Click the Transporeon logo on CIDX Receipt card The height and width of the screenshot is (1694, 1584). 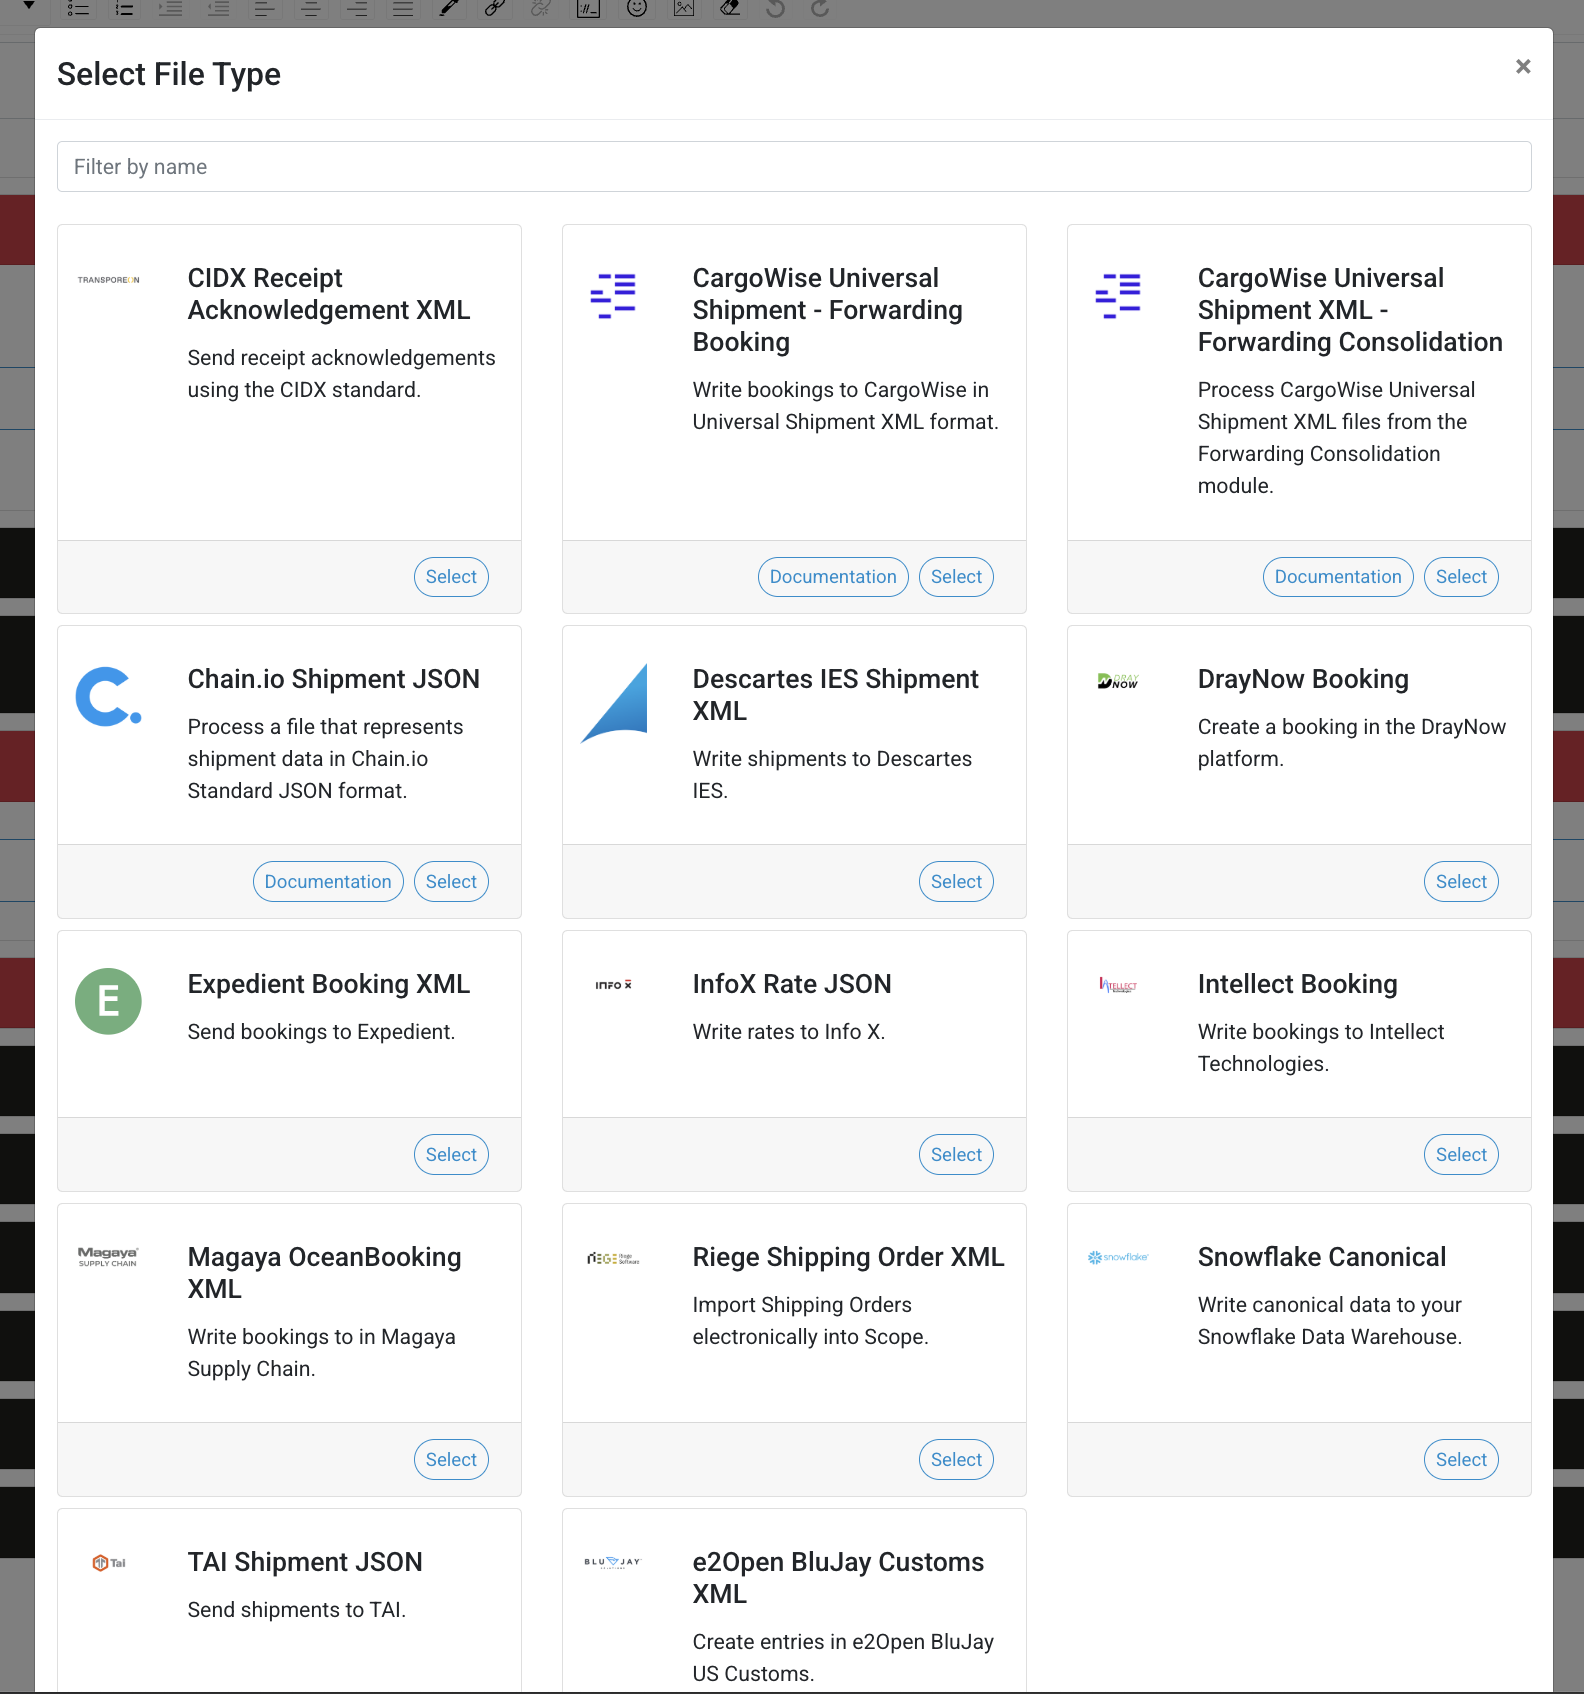pyautogui.click(x=108, y=280)
